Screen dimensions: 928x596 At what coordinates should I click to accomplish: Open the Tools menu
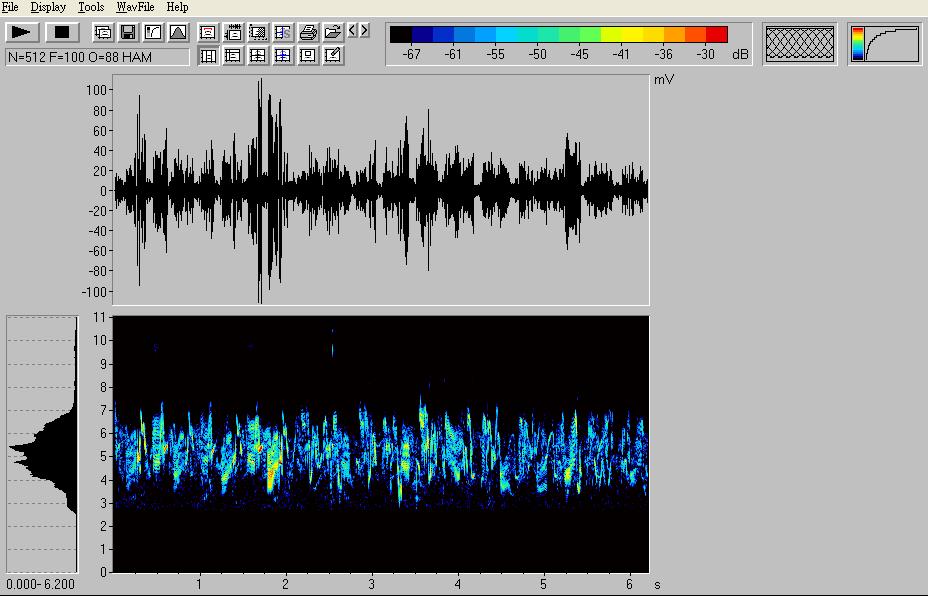91,7
